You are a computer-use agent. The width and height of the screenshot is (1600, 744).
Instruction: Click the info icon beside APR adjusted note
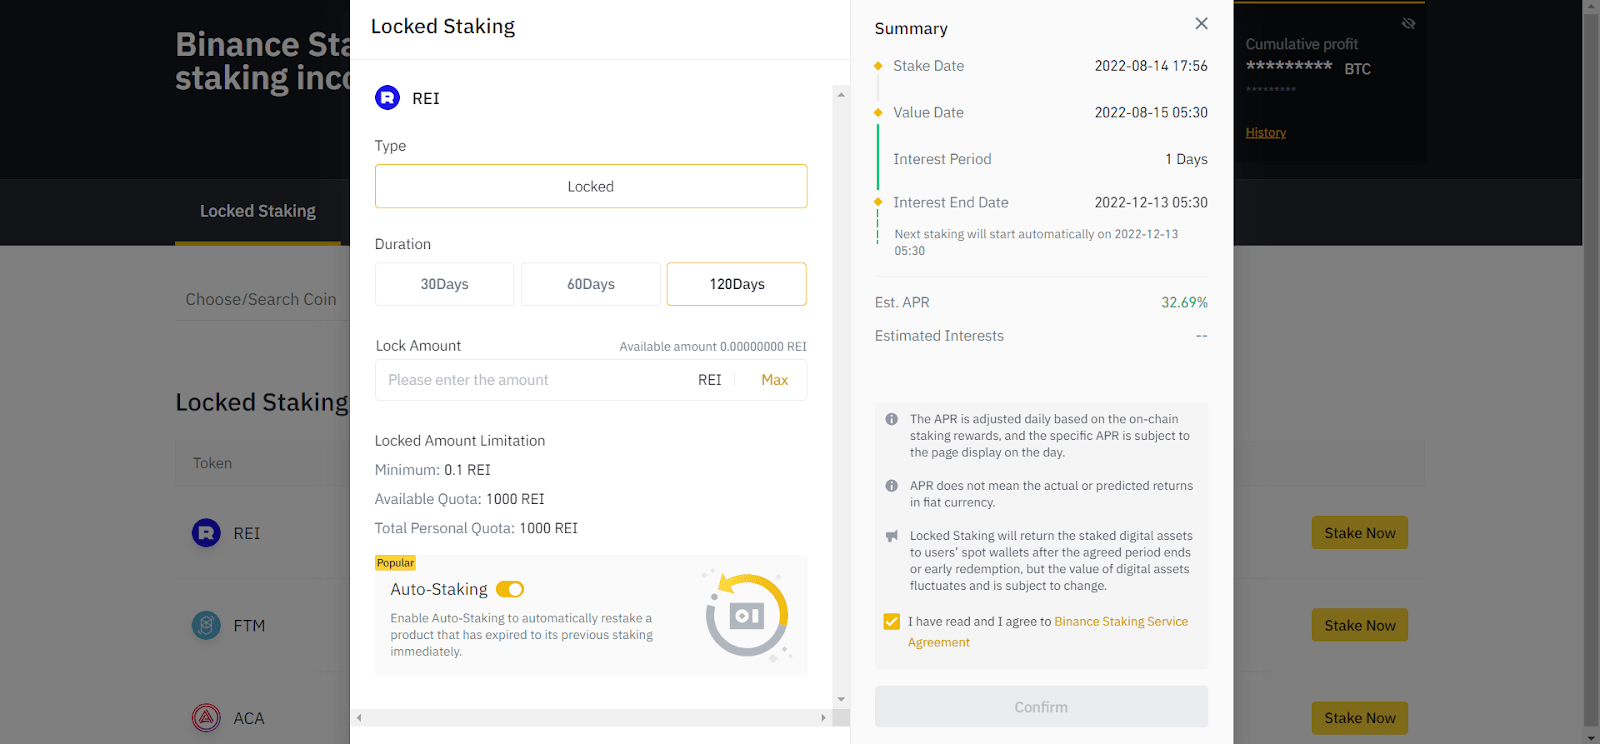[891, 419]
